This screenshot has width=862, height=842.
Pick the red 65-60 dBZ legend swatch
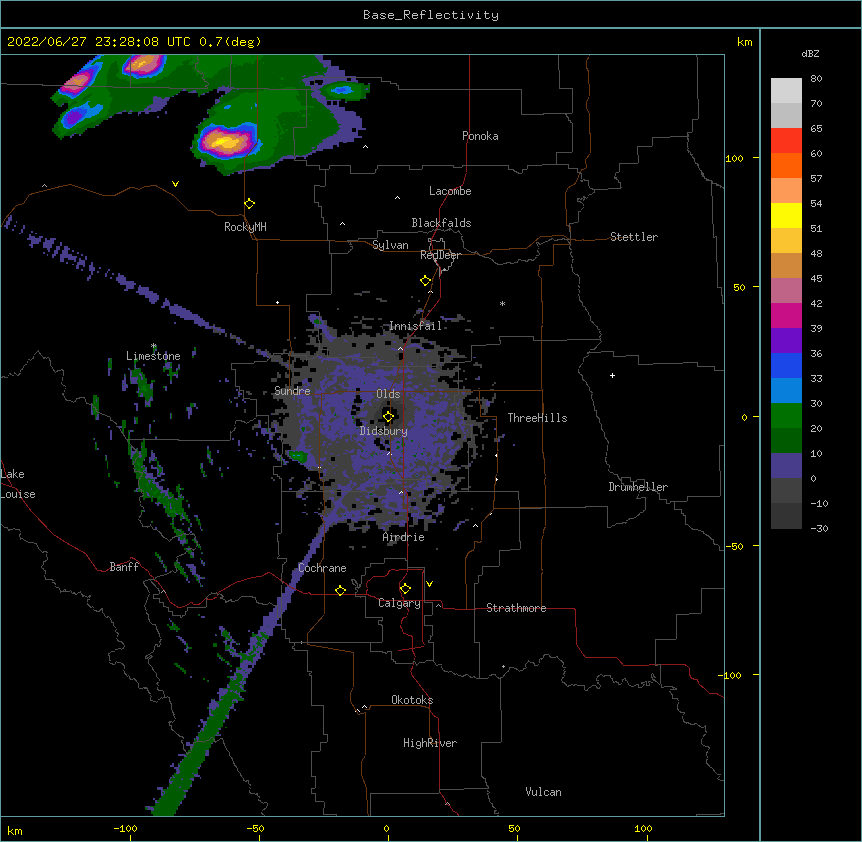[786, 141]
